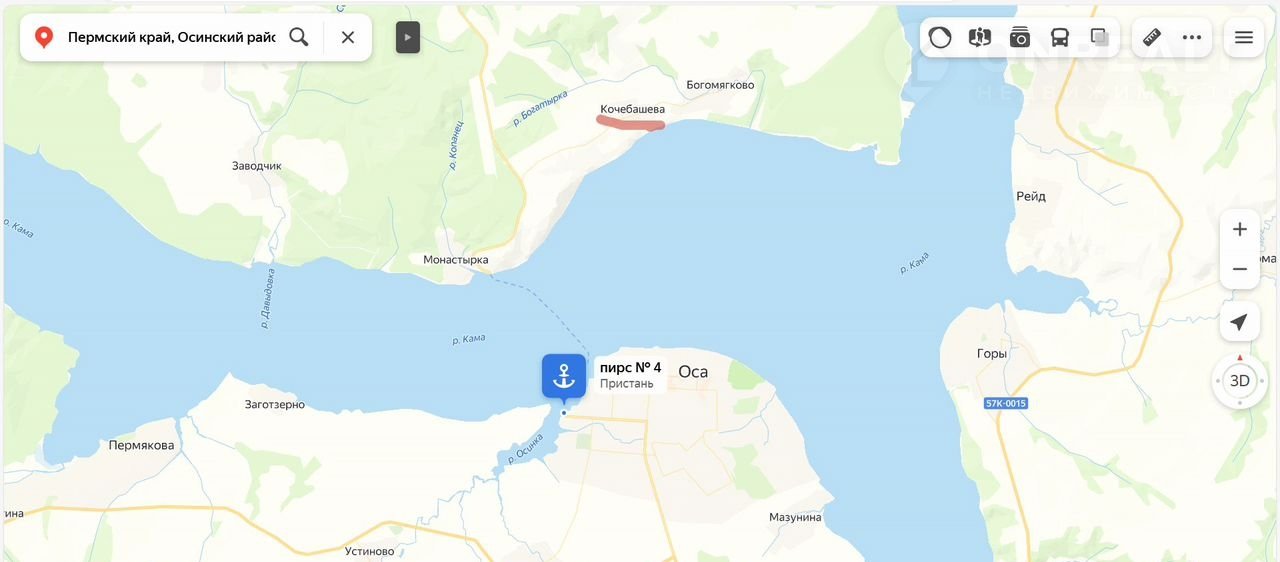The width and height of the screenshot is (1280, 562).
Task: Zoom out with the minus button
Action: tap(1240, 269)
